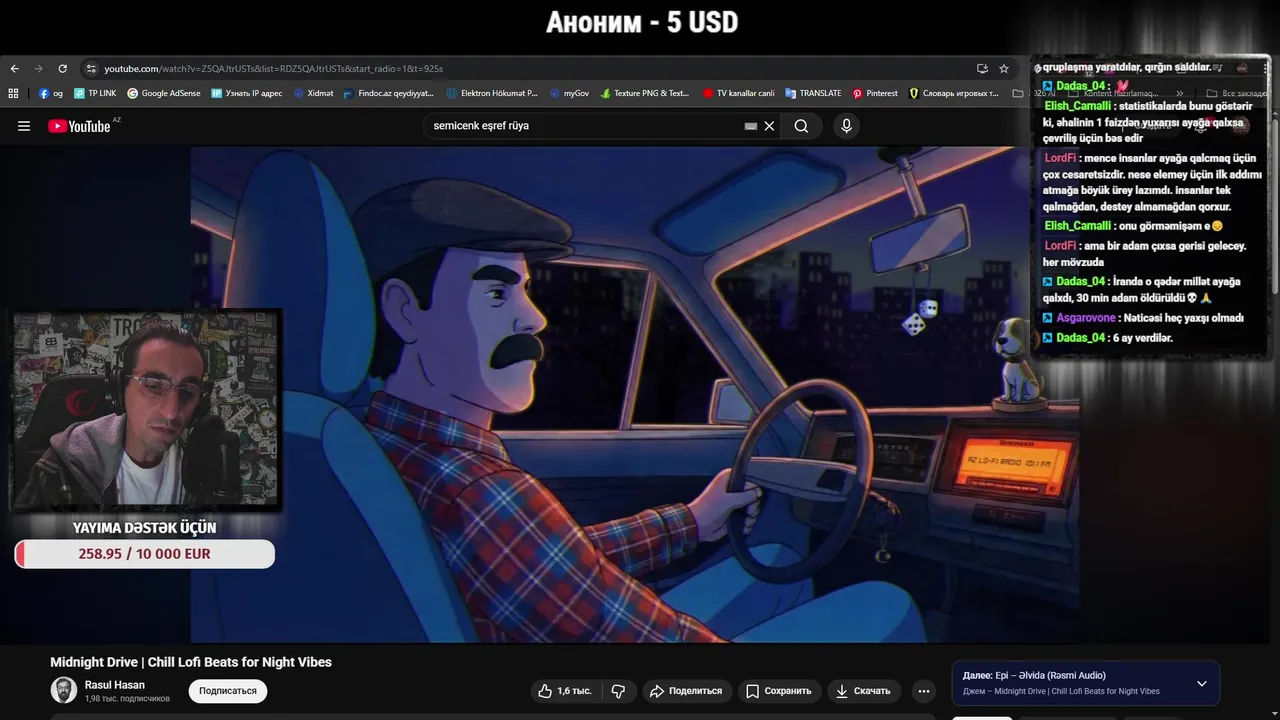This screenshot has width=1280, height=720.
Task: Clear the search text with the X
Action: click(769, 126)
